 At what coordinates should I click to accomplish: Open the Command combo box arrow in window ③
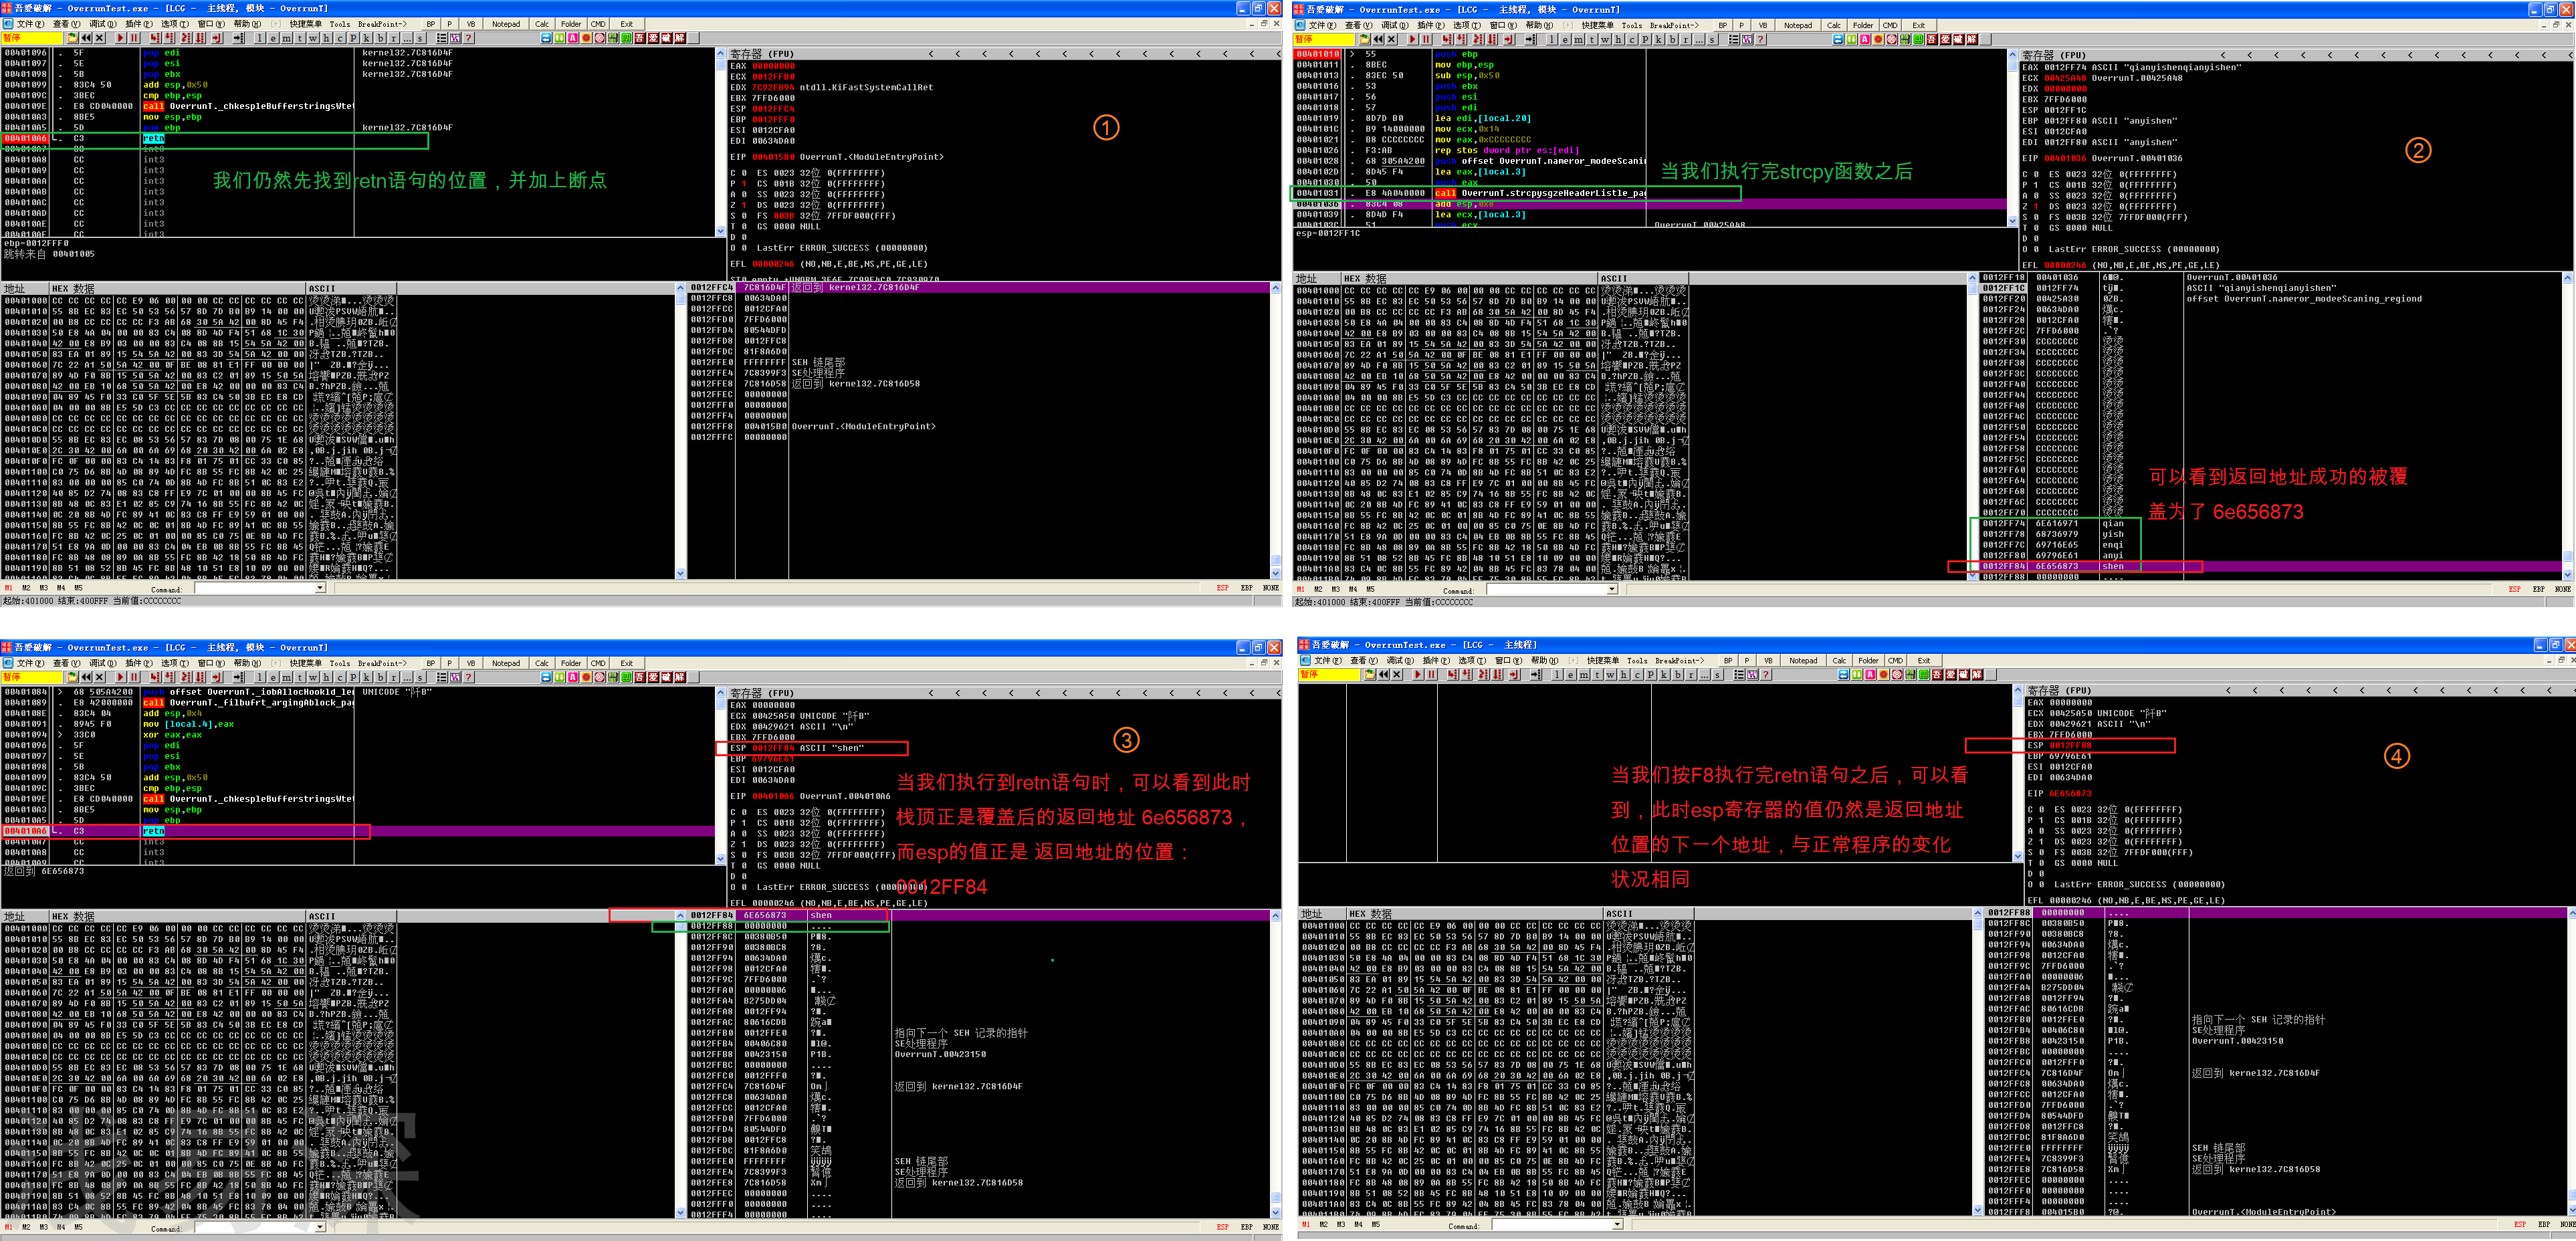[x=320, y=1226]
